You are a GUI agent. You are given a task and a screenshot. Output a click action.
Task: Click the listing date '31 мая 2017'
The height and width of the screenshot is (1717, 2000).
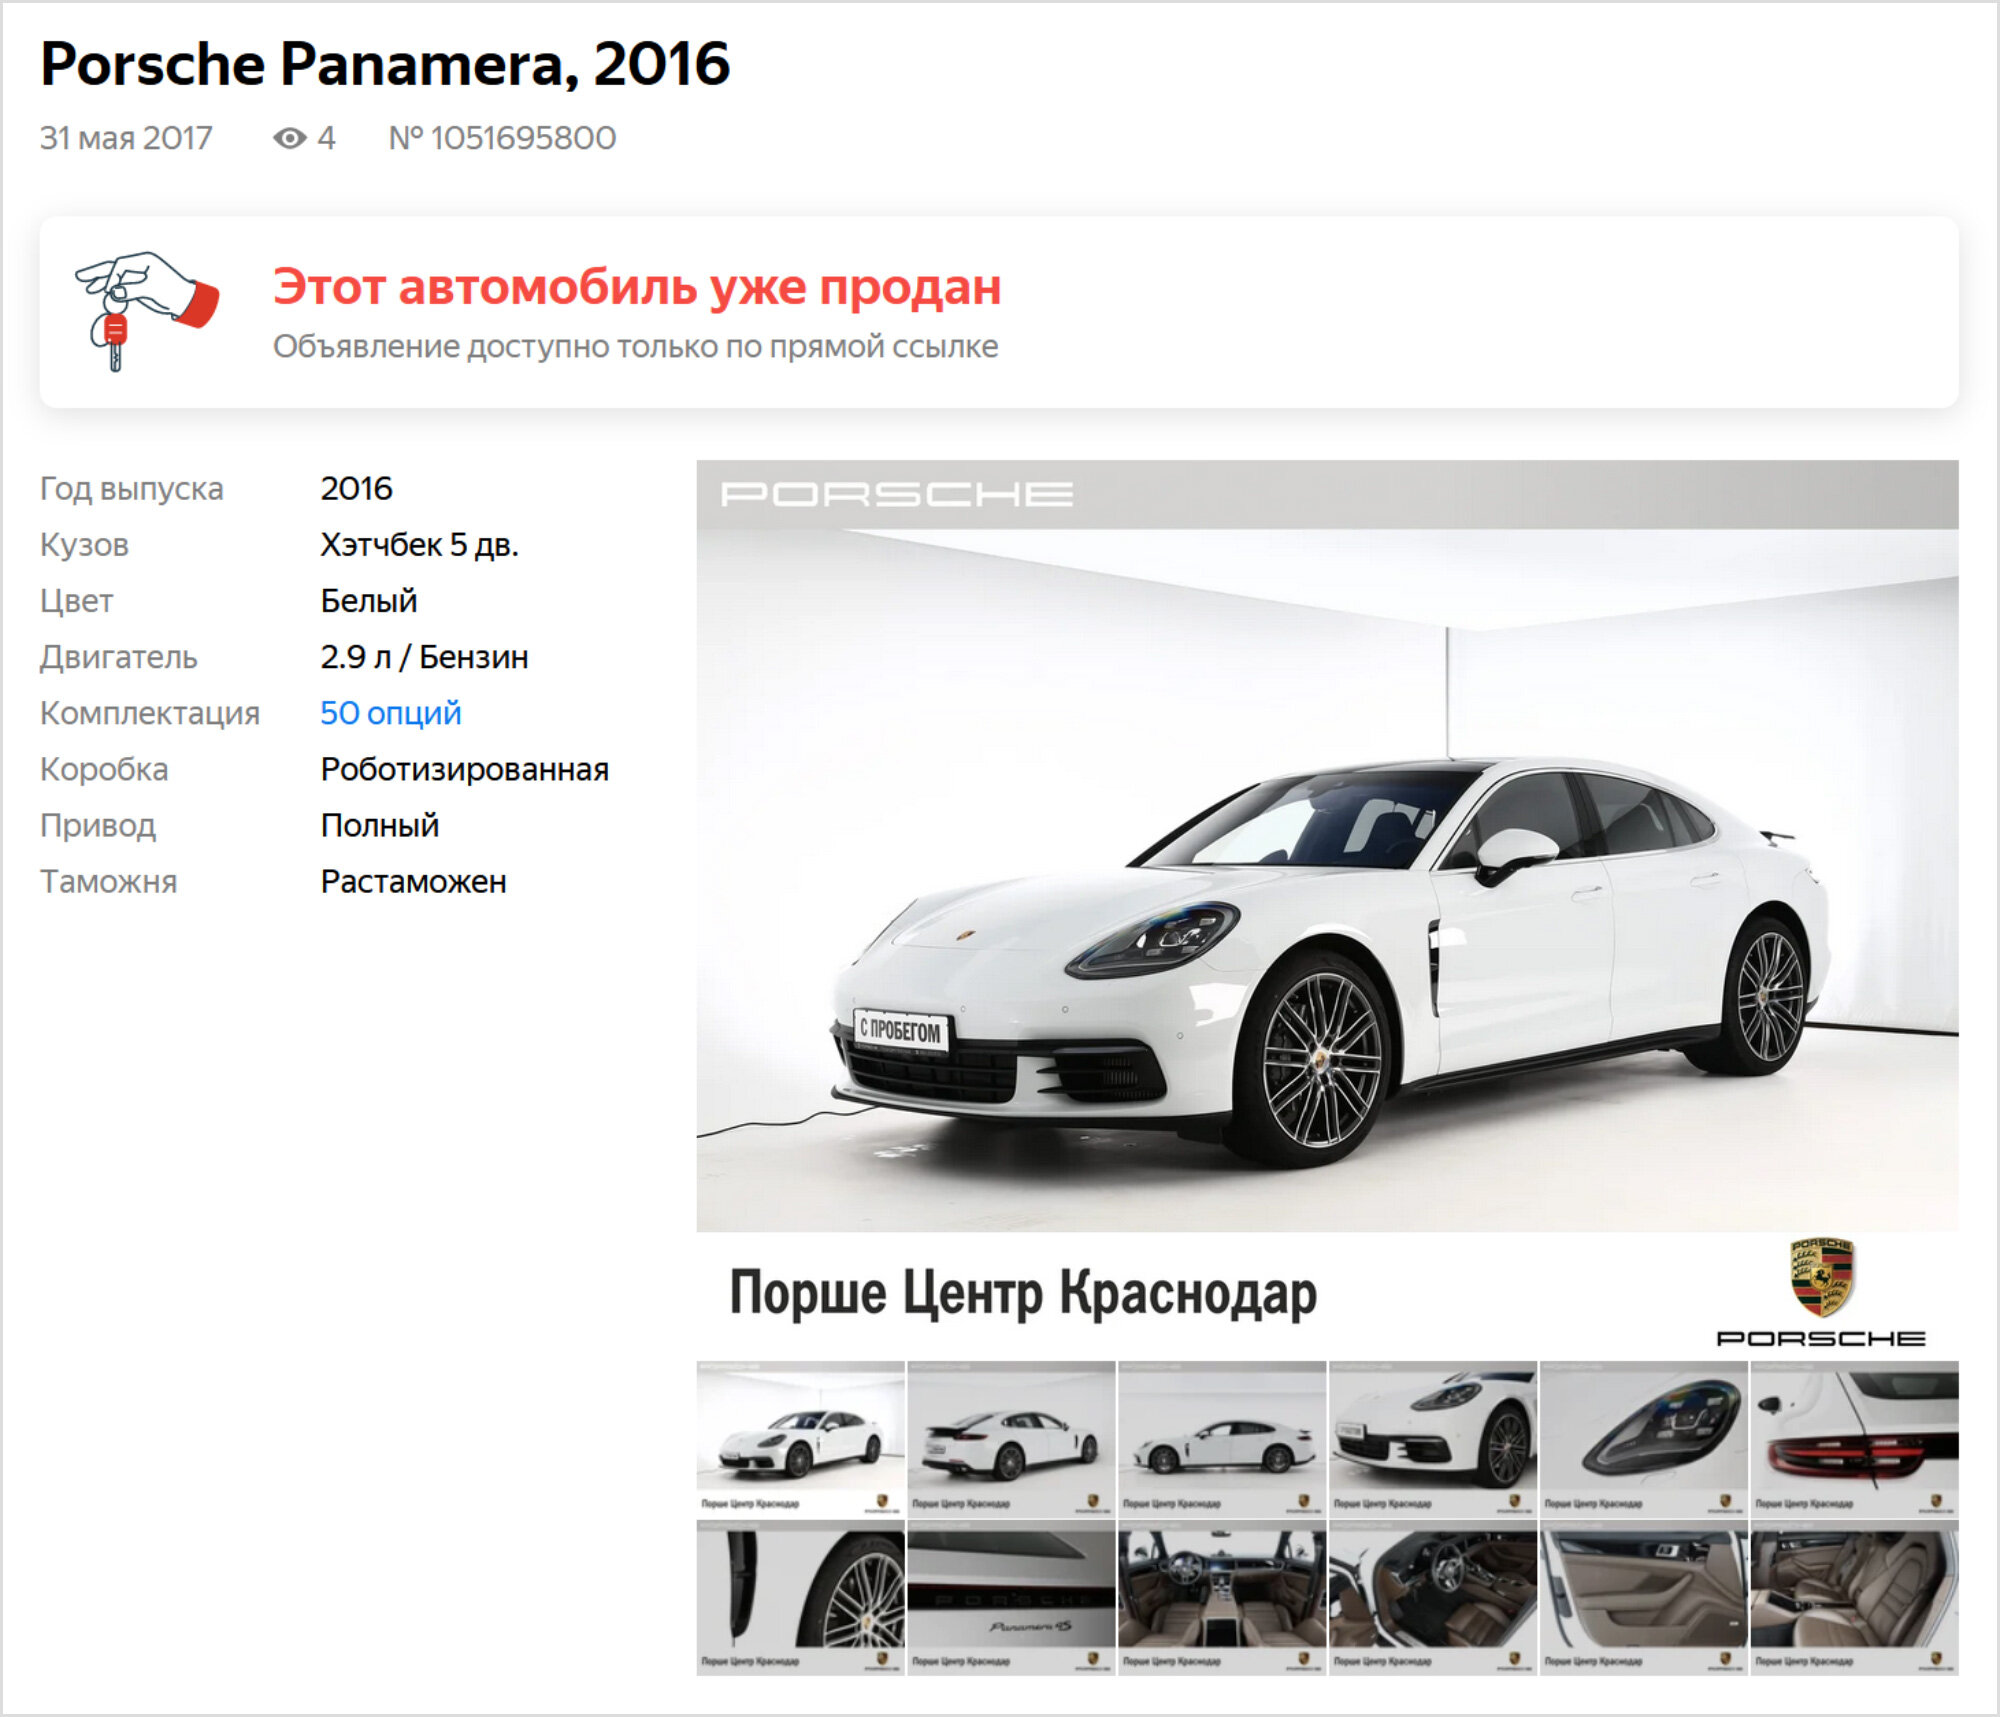126,138
